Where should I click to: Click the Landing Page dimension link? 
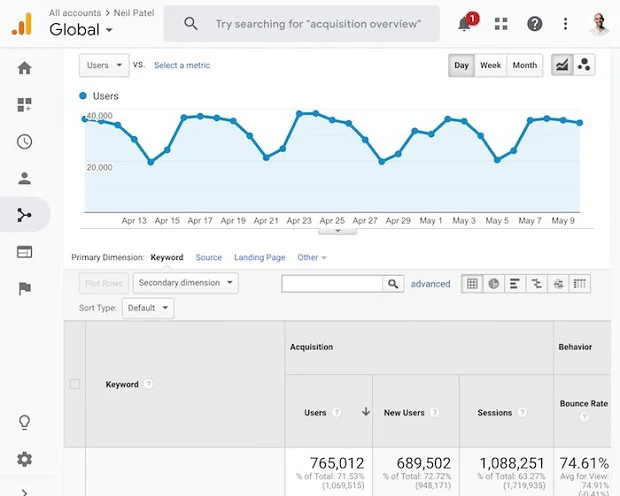pyautogui.click(x=259, y=257)
